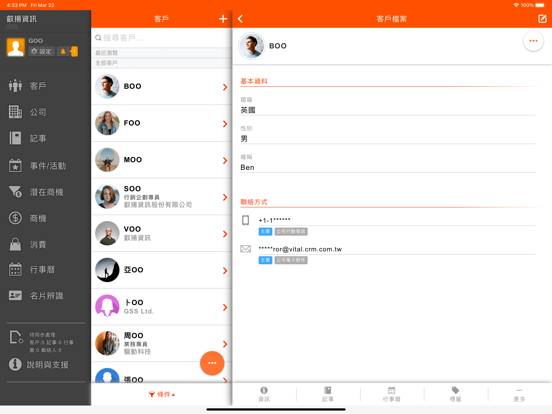Go back with the left chevron

[x=240, y=19]
